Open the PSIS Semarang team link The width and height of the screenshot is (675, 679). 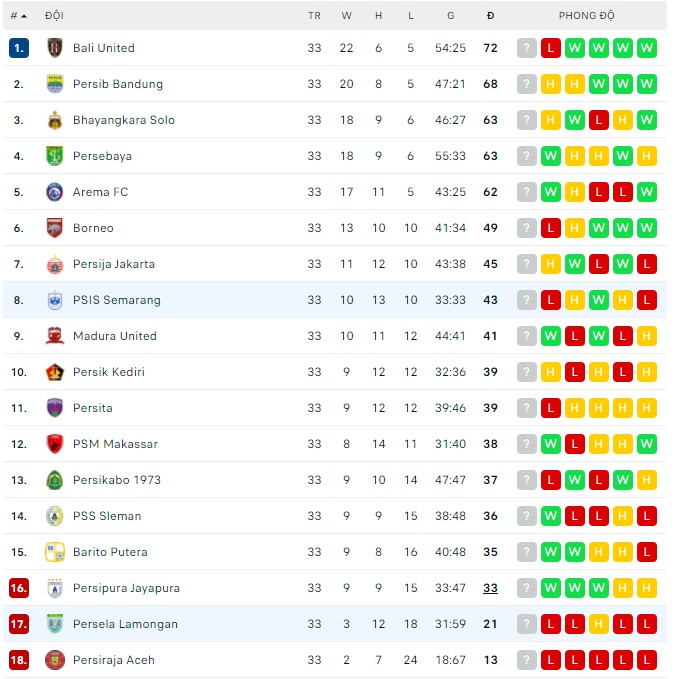pos(116,300)
